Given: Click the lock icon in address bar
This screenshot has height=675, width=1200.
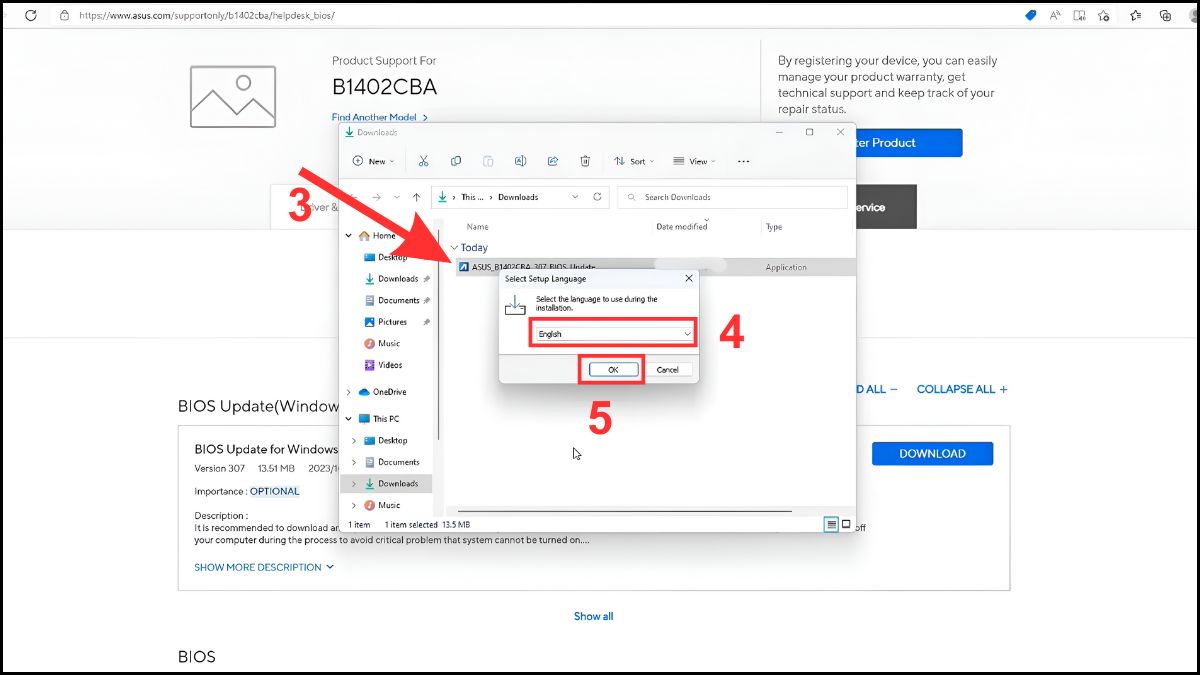Looking at the screenshot, I should (65, 15).
